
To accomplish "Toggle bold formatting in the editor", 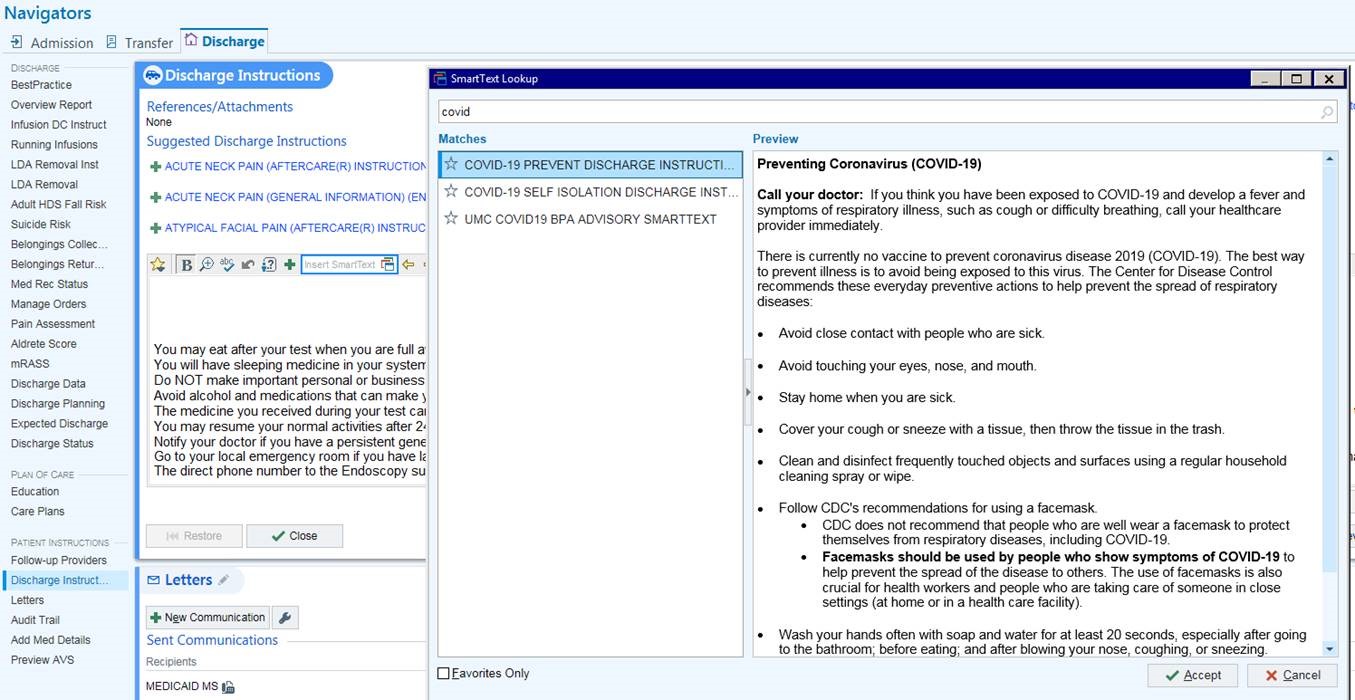I will 186,265.
